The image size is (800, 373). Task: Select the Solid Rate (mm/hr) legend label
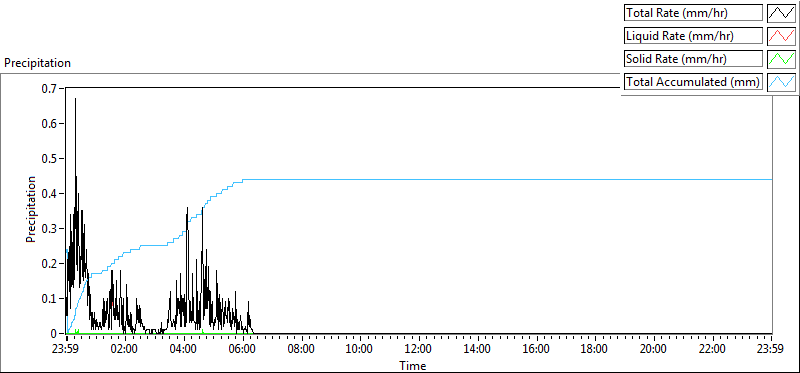(x=693, y=59)
